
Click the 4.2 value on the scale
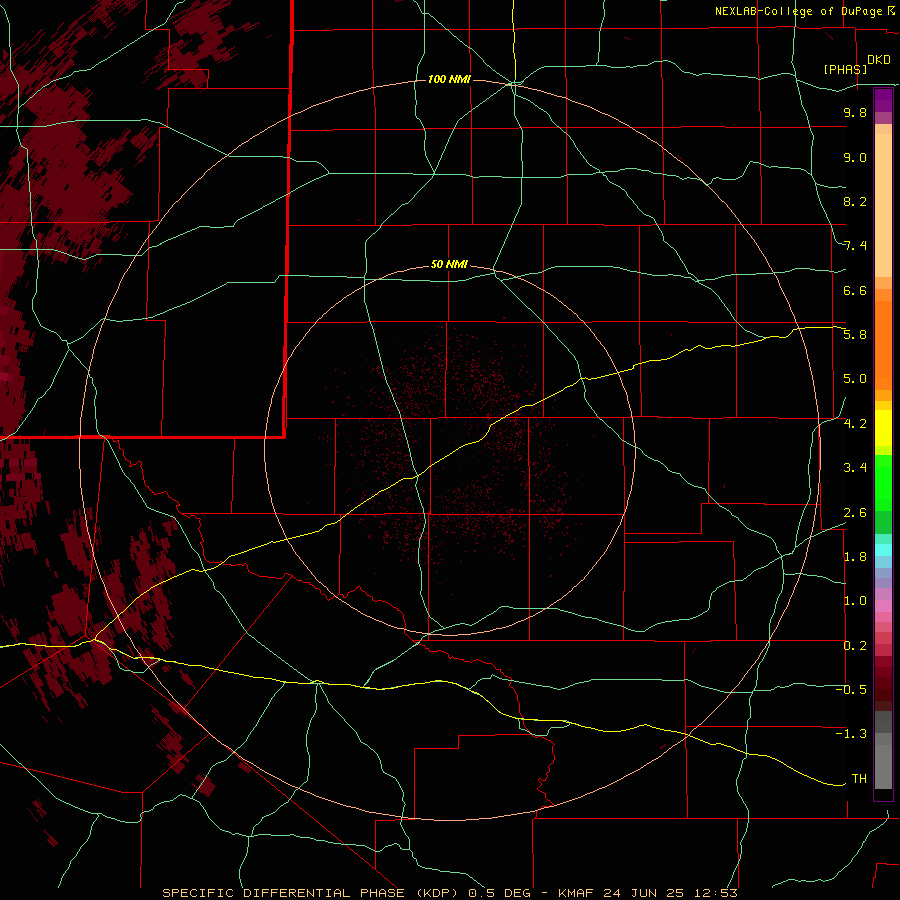click(x=855, y=424)
